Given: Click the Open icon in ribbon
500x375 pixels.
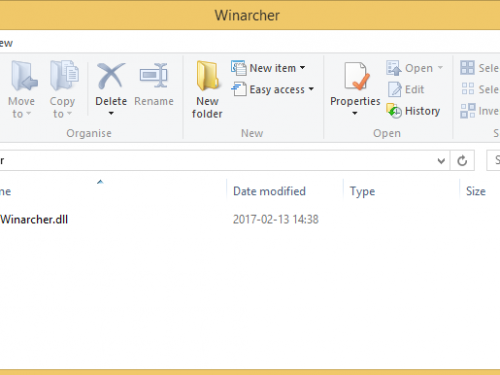Looking at the screenshot, I should pyautogui.click(x=394, y=68).
